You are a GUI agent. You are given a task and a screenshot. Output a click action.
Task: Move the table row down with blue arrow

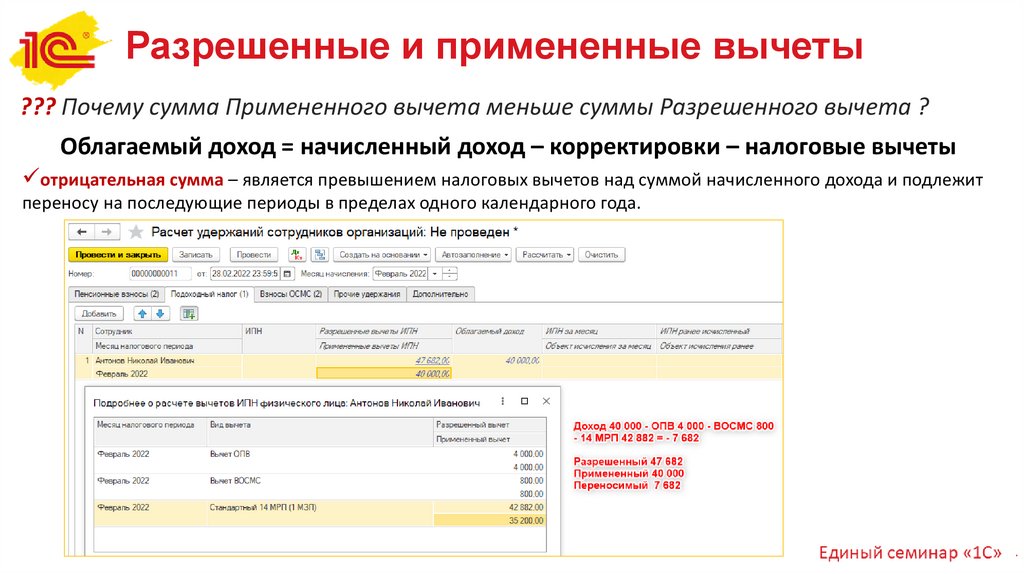coord(160,313)
